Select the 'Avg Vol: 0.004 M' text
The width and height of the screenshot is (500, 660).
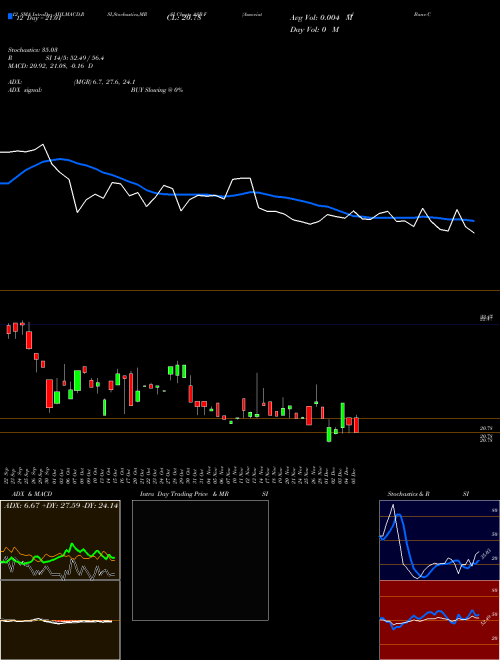[321, 18]
